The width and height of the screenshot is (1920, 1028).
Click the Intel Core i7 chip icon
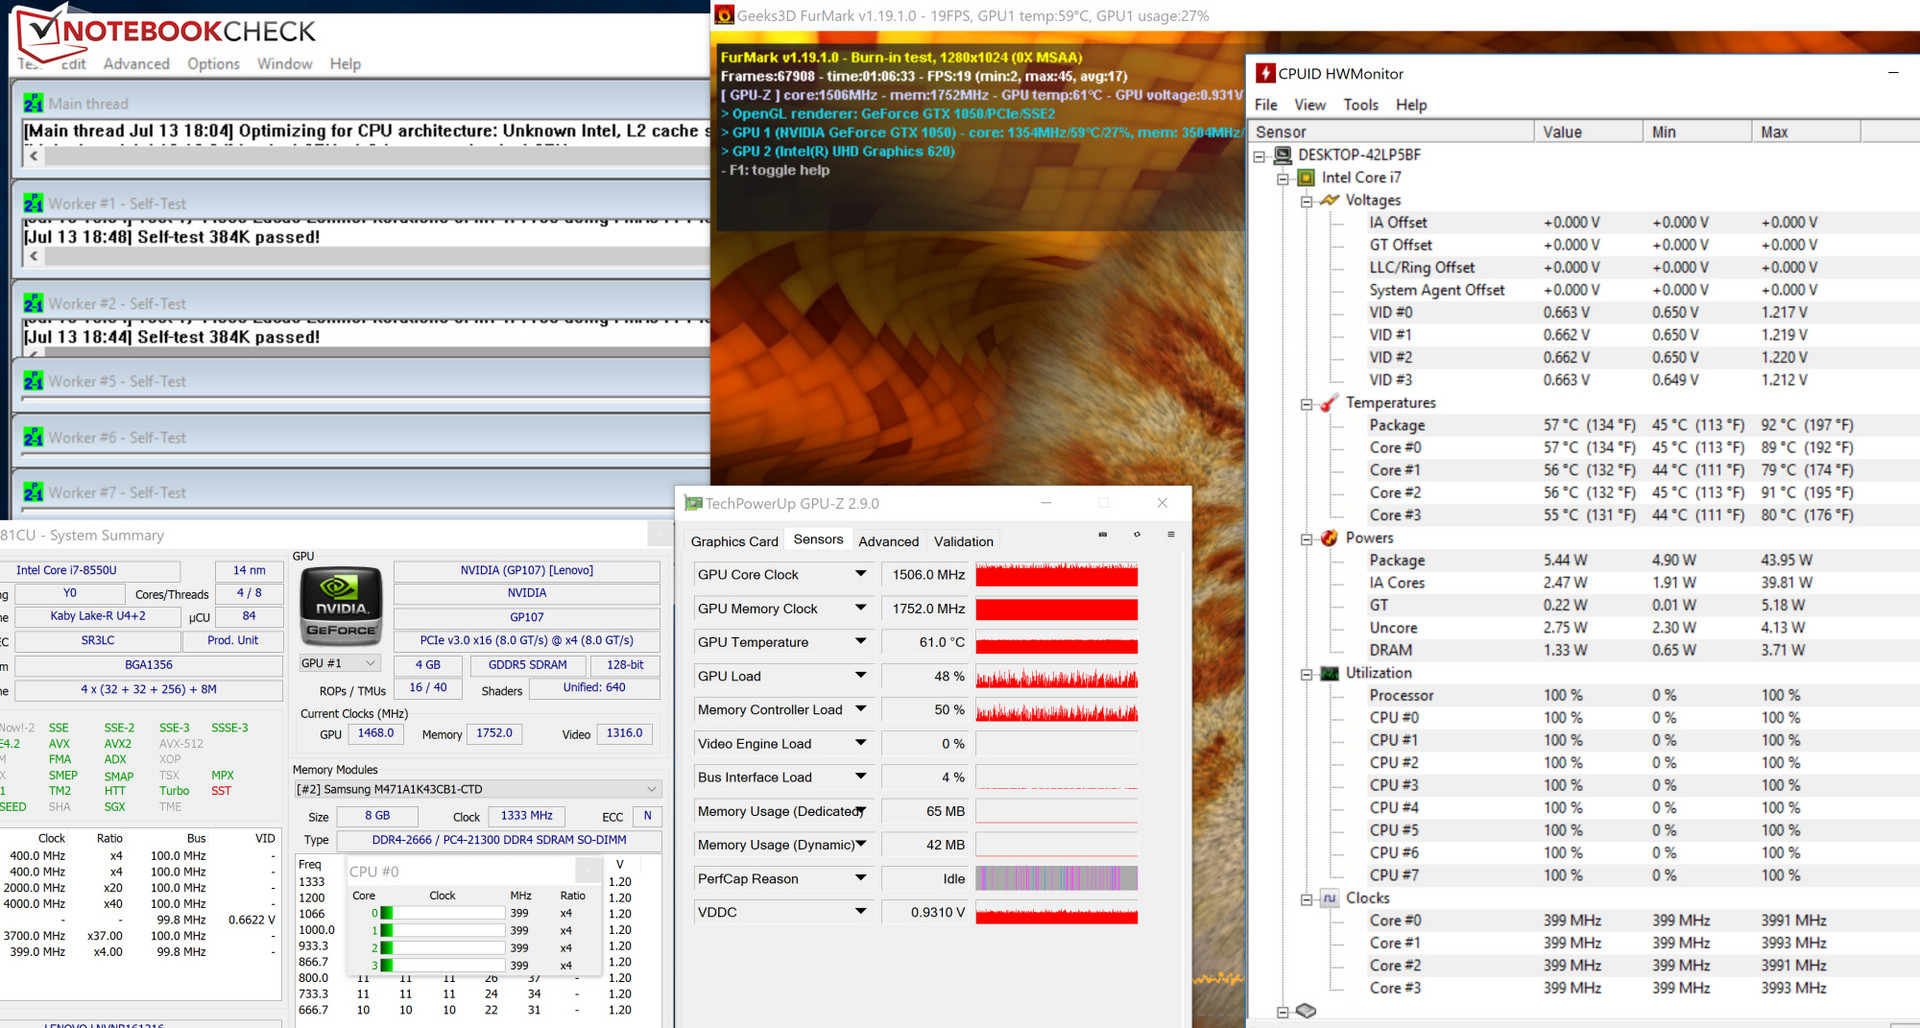[x=1305, y=178]
